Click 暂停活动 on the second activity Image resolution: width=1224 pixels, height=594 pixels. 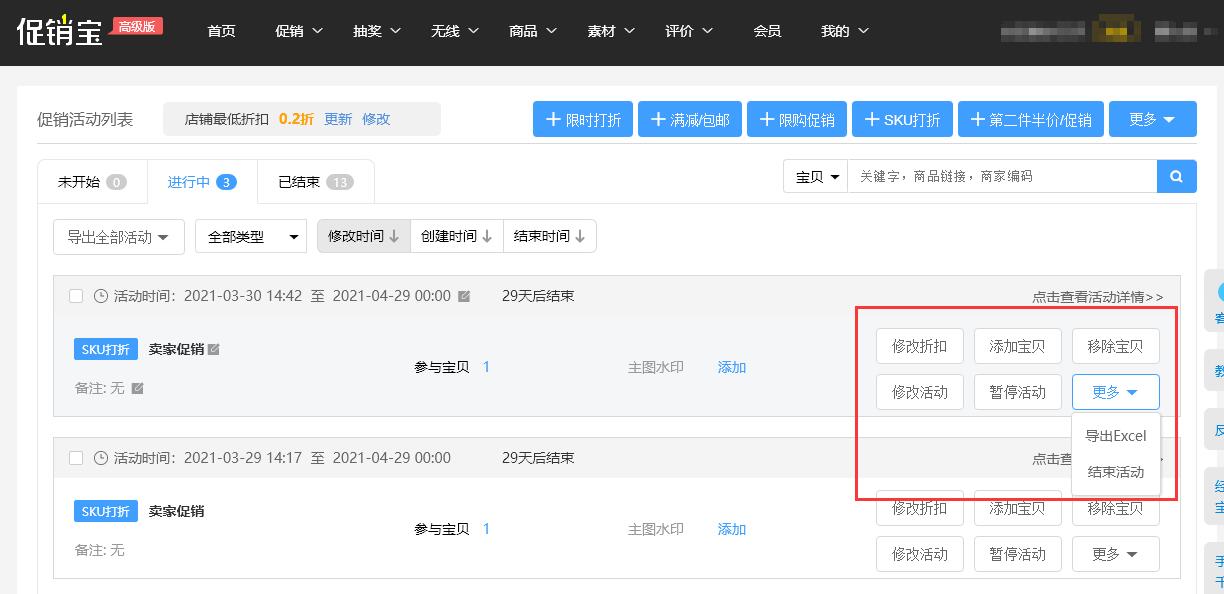click(1017, 554)
